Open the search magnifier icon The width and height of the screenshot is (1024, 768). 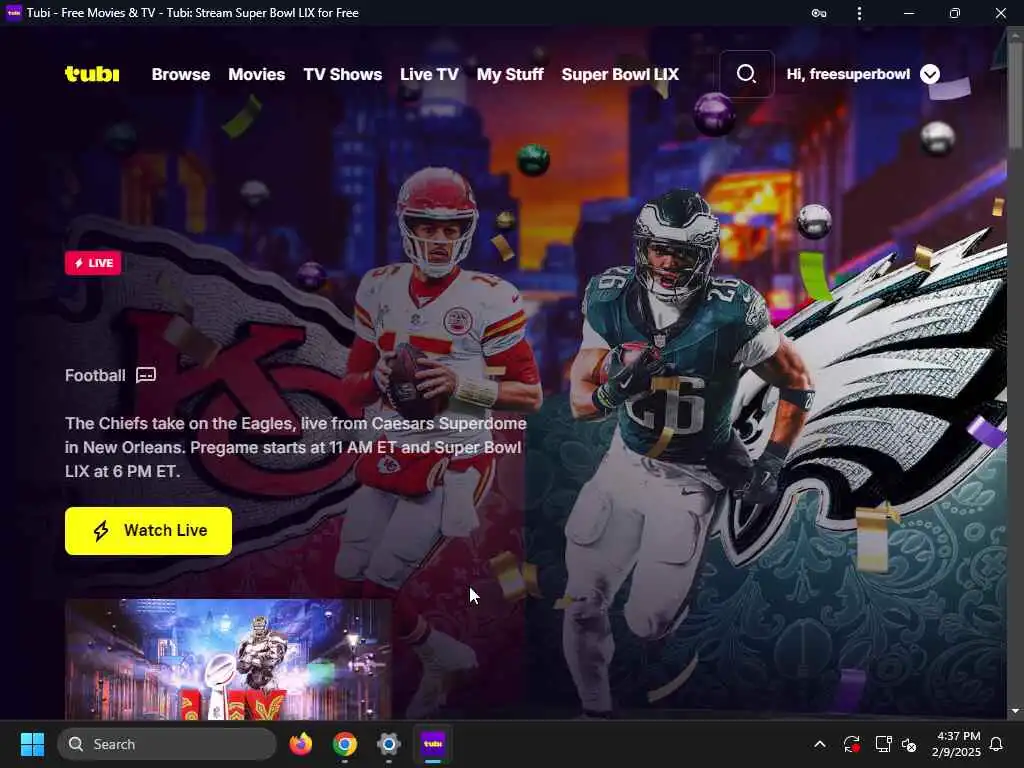(x=746, y=74)
